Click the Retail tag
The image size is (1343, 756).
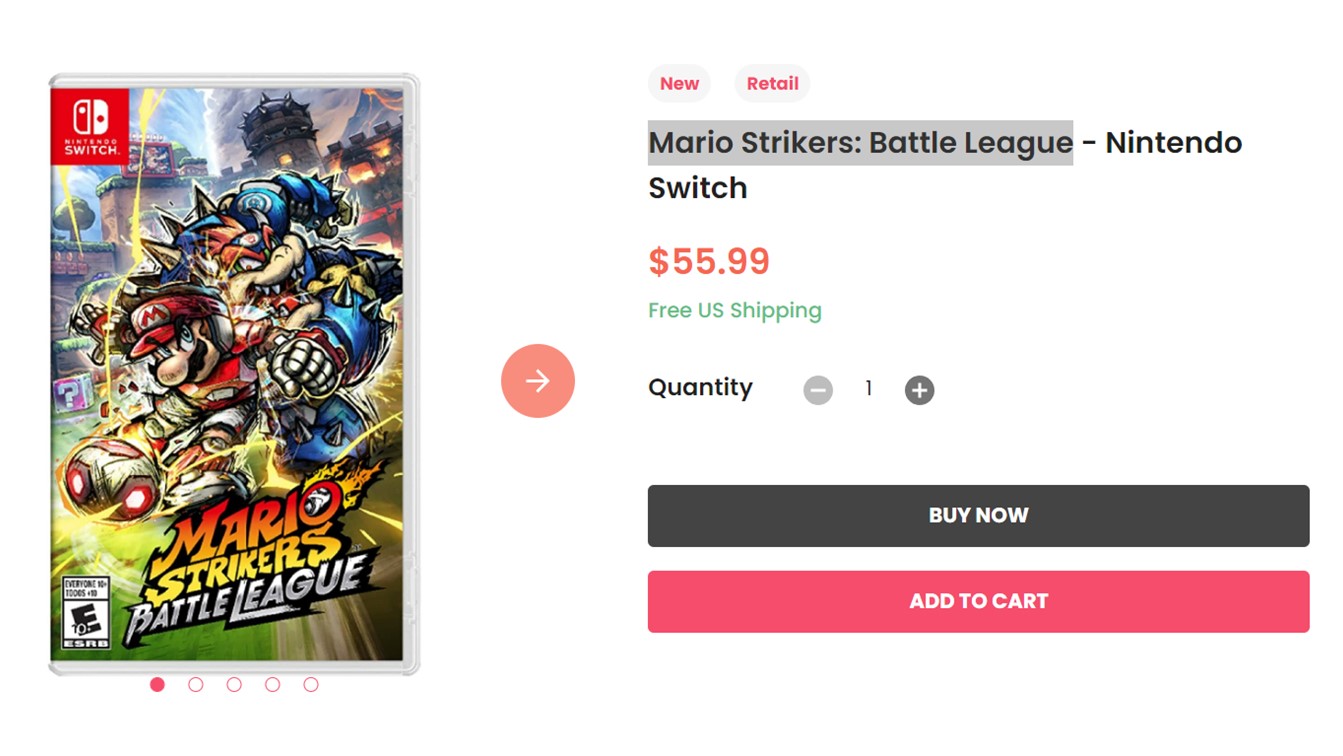(772, 84)
